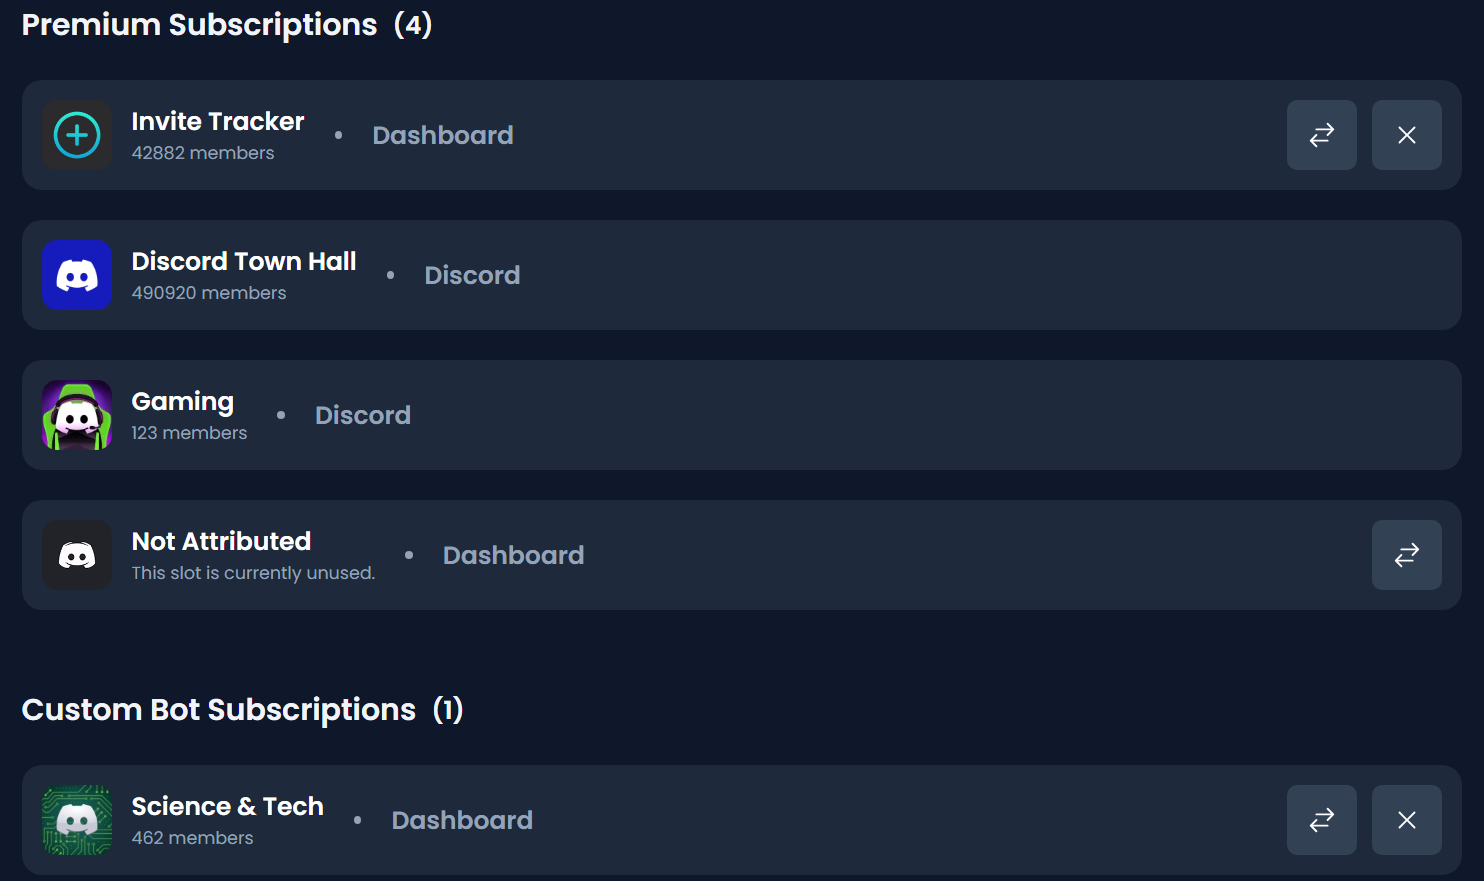
Task: Transfer the Invite Tracker subscription
Action: pyautogui.click(x=1321, y=135)
